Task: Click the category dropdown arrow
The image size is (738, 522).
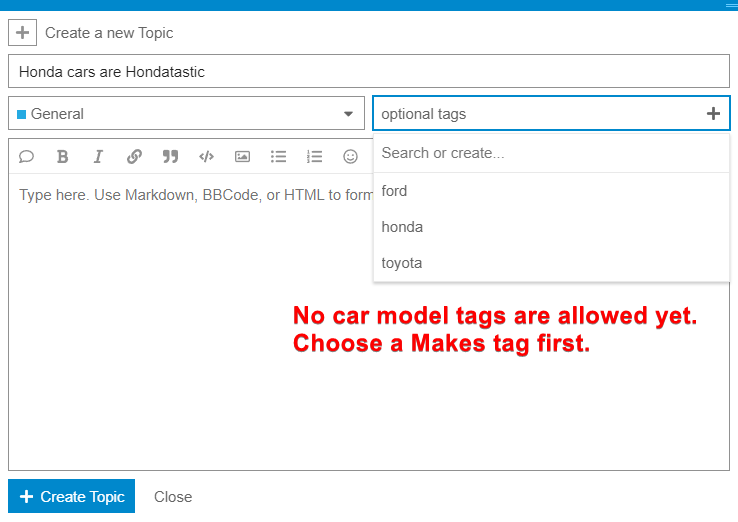Action: point(348,114)
